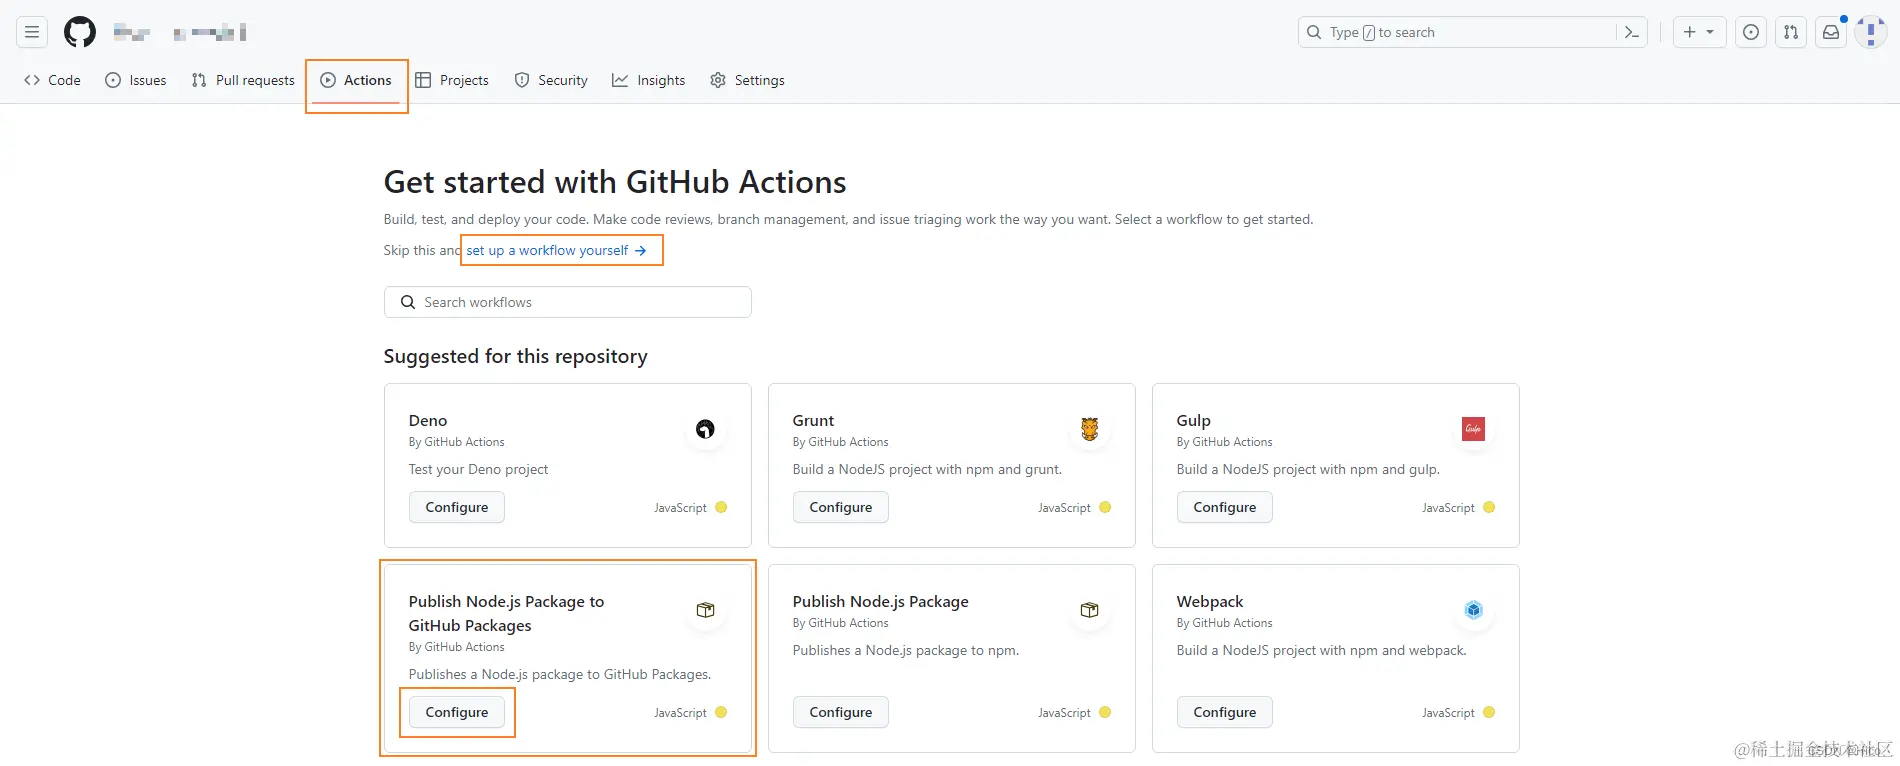Viewport: 1900px width, 766px height.
Task: Open the Insights tab
Action: click(649, 80)
